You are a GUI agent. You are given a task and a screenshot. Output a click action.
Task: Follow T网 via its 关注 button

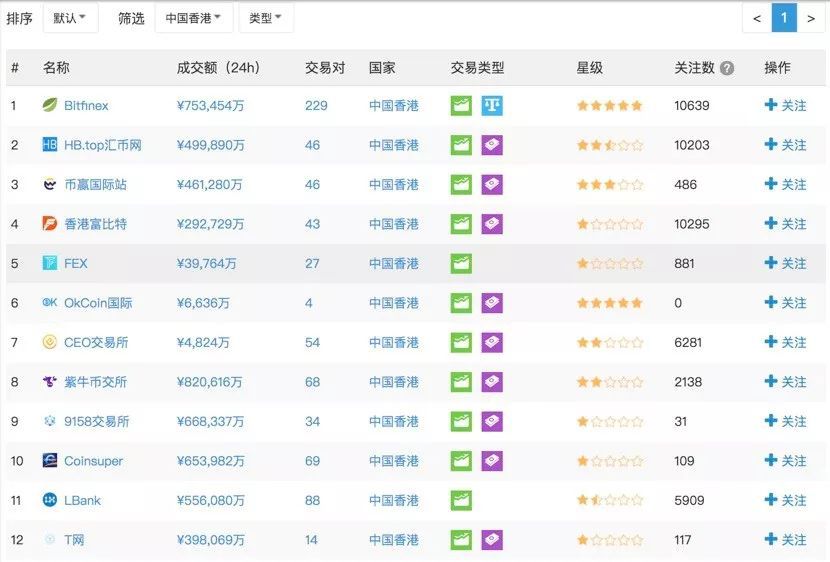tap(786, 540)
